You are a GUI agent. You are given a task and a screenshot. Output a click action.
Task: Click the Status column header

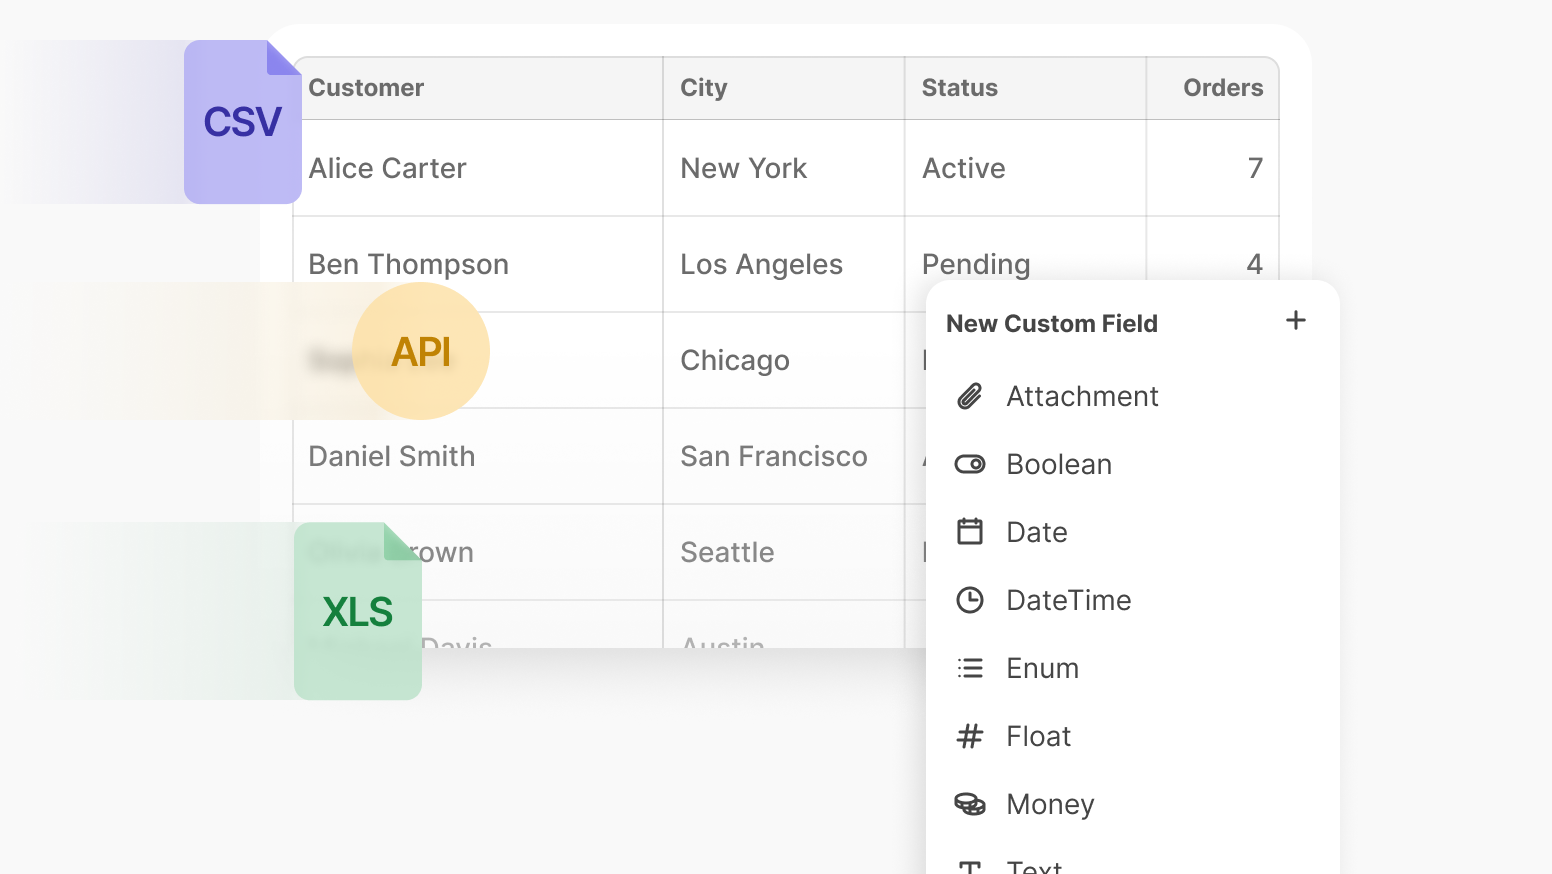pos(959,88)
